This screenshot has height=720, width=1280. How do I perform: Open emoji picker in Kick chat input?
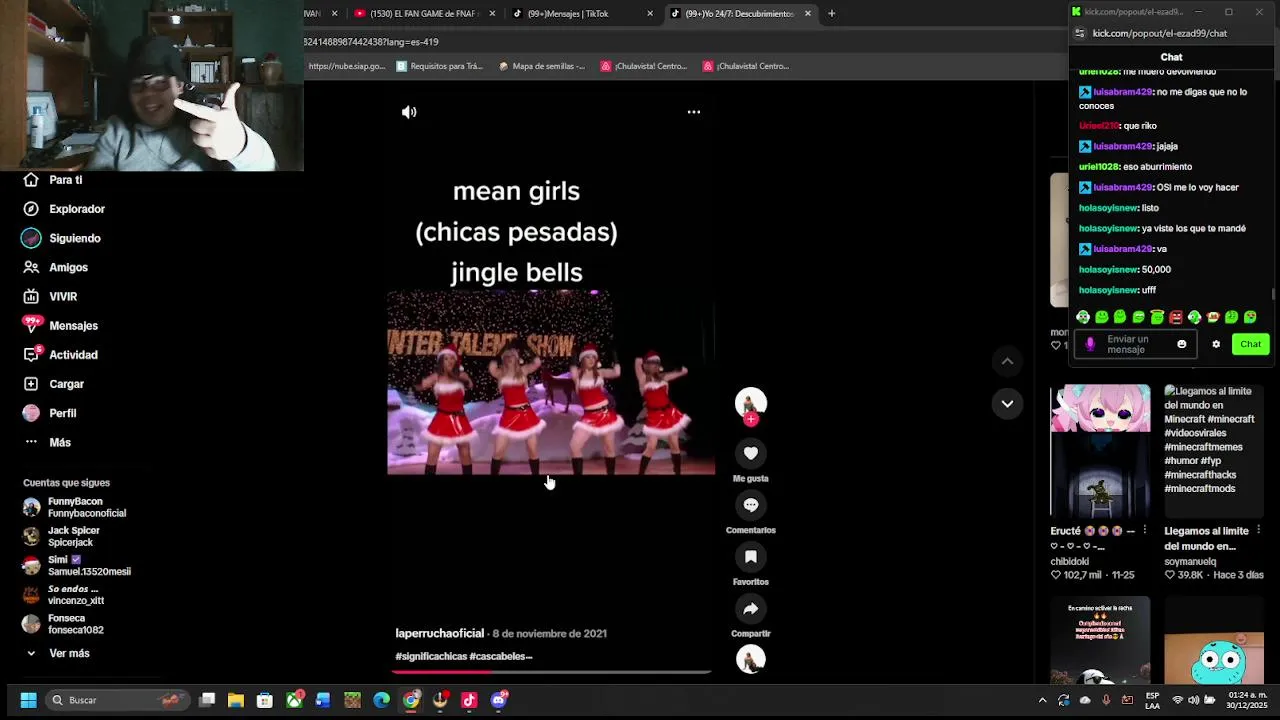pyautogui.click(x=1182, y=344)
